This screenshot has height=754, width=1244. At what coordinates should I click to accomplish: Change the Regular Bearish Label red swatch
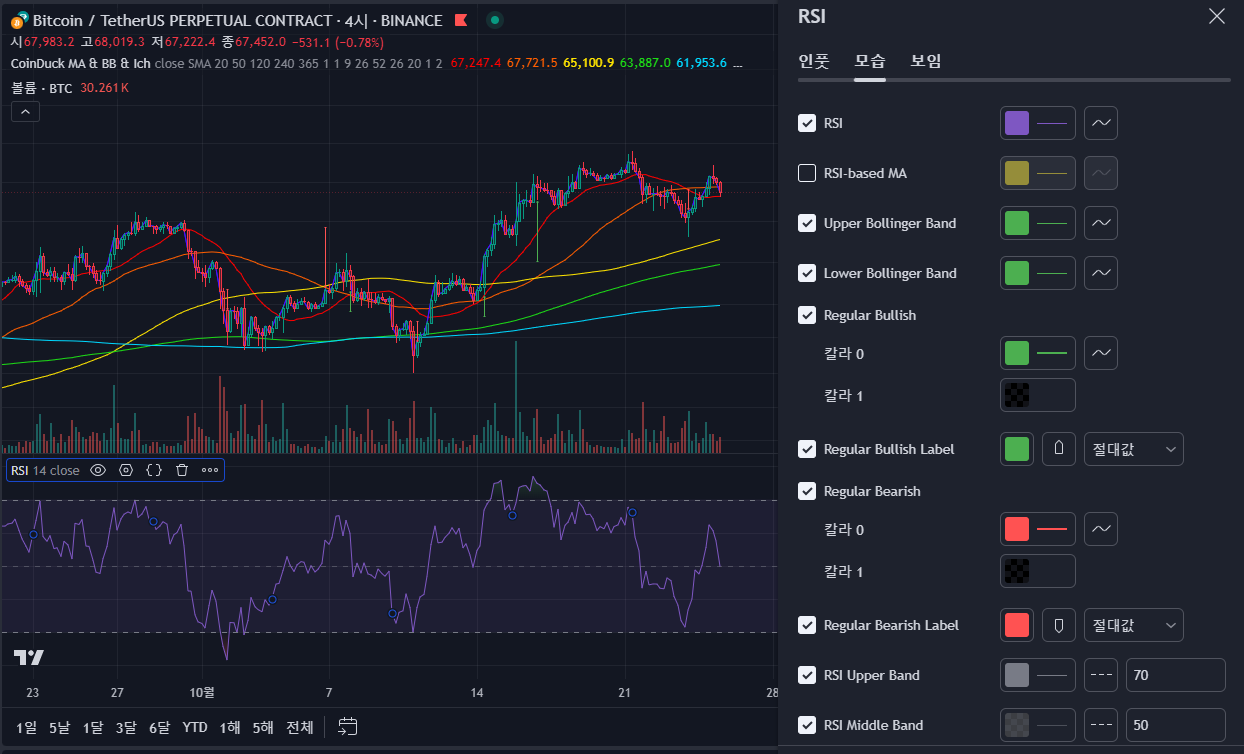[1017, 625]
